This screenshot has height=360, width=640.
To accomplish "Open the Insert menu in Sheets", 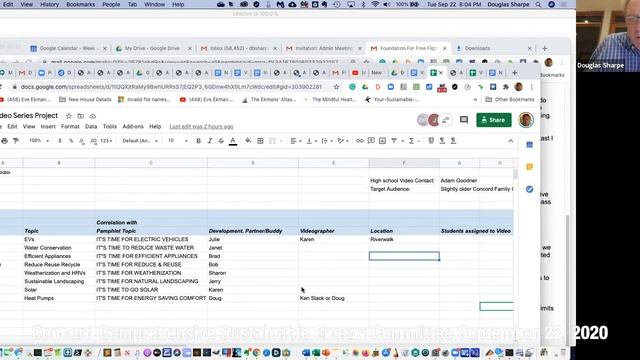I will point(48,127).
